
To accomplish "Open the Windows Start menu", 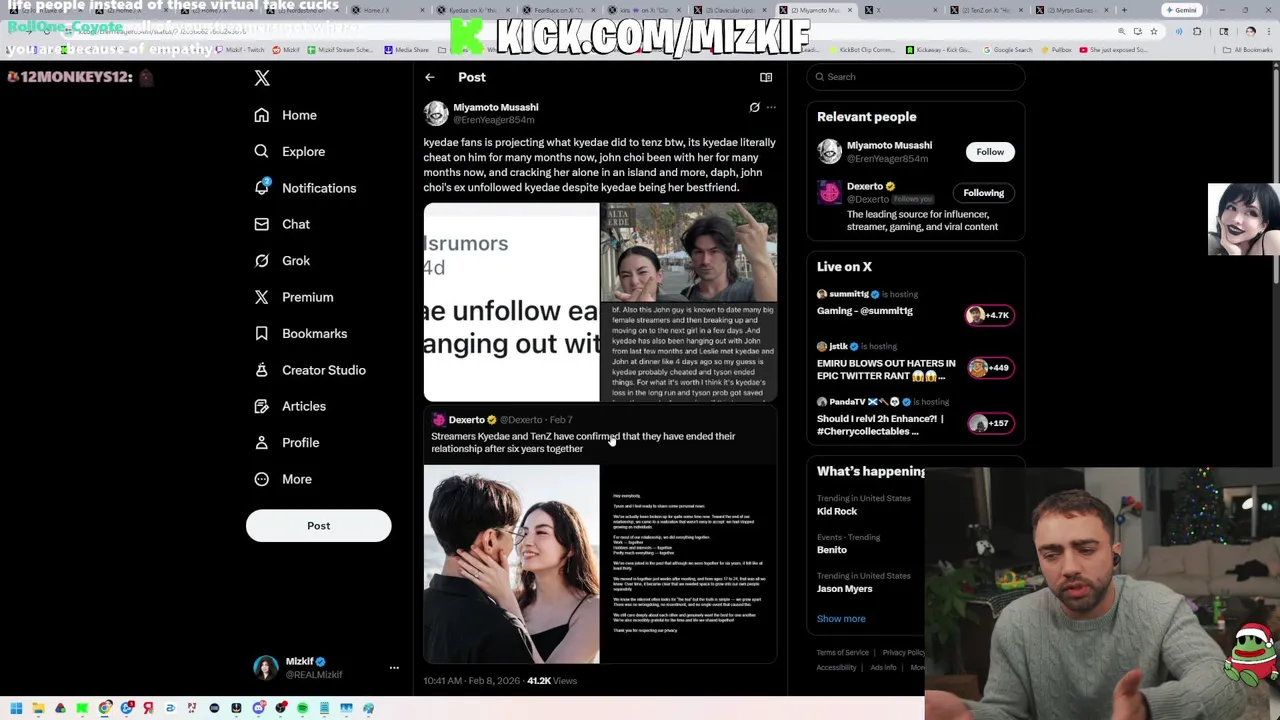I will 16,708.
